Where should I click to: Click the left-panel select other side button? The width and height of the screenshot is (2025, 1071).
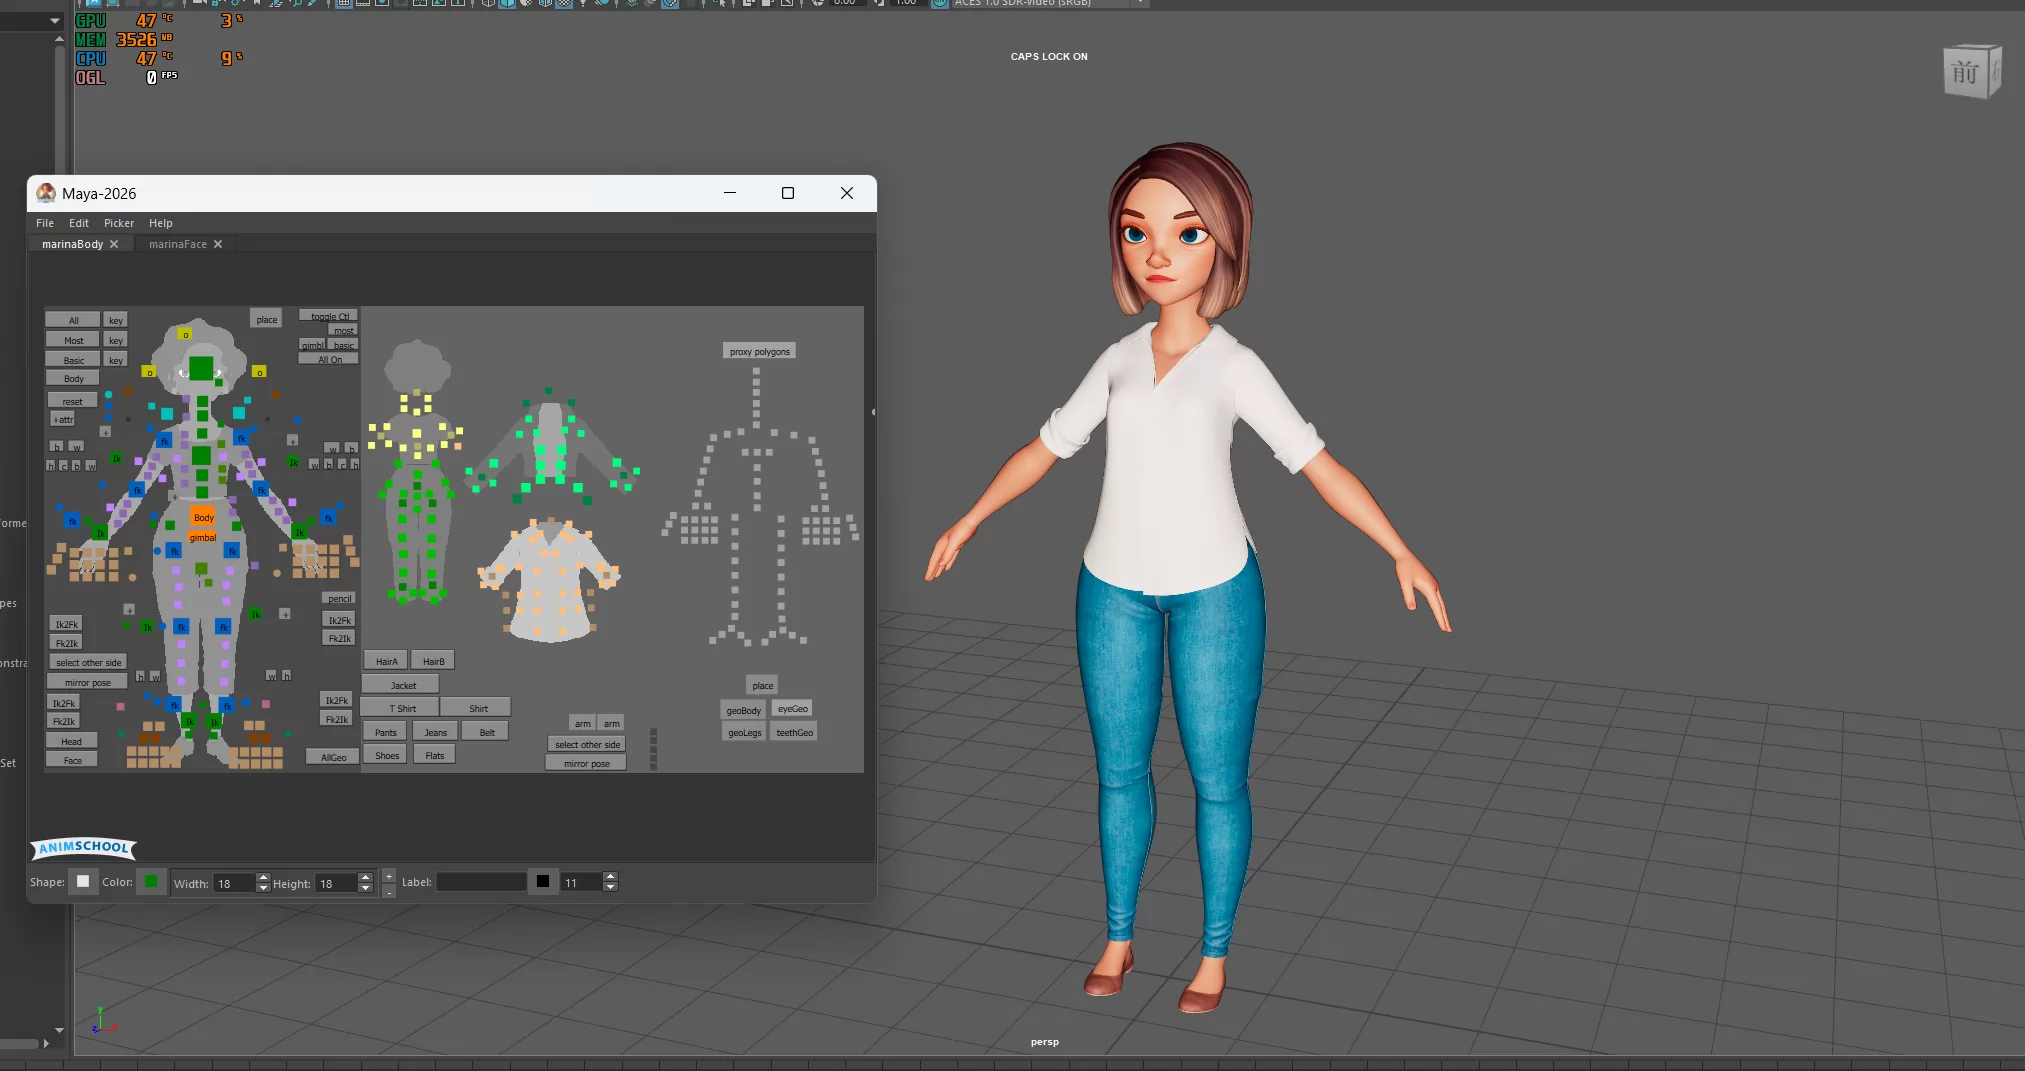[88, 662]
